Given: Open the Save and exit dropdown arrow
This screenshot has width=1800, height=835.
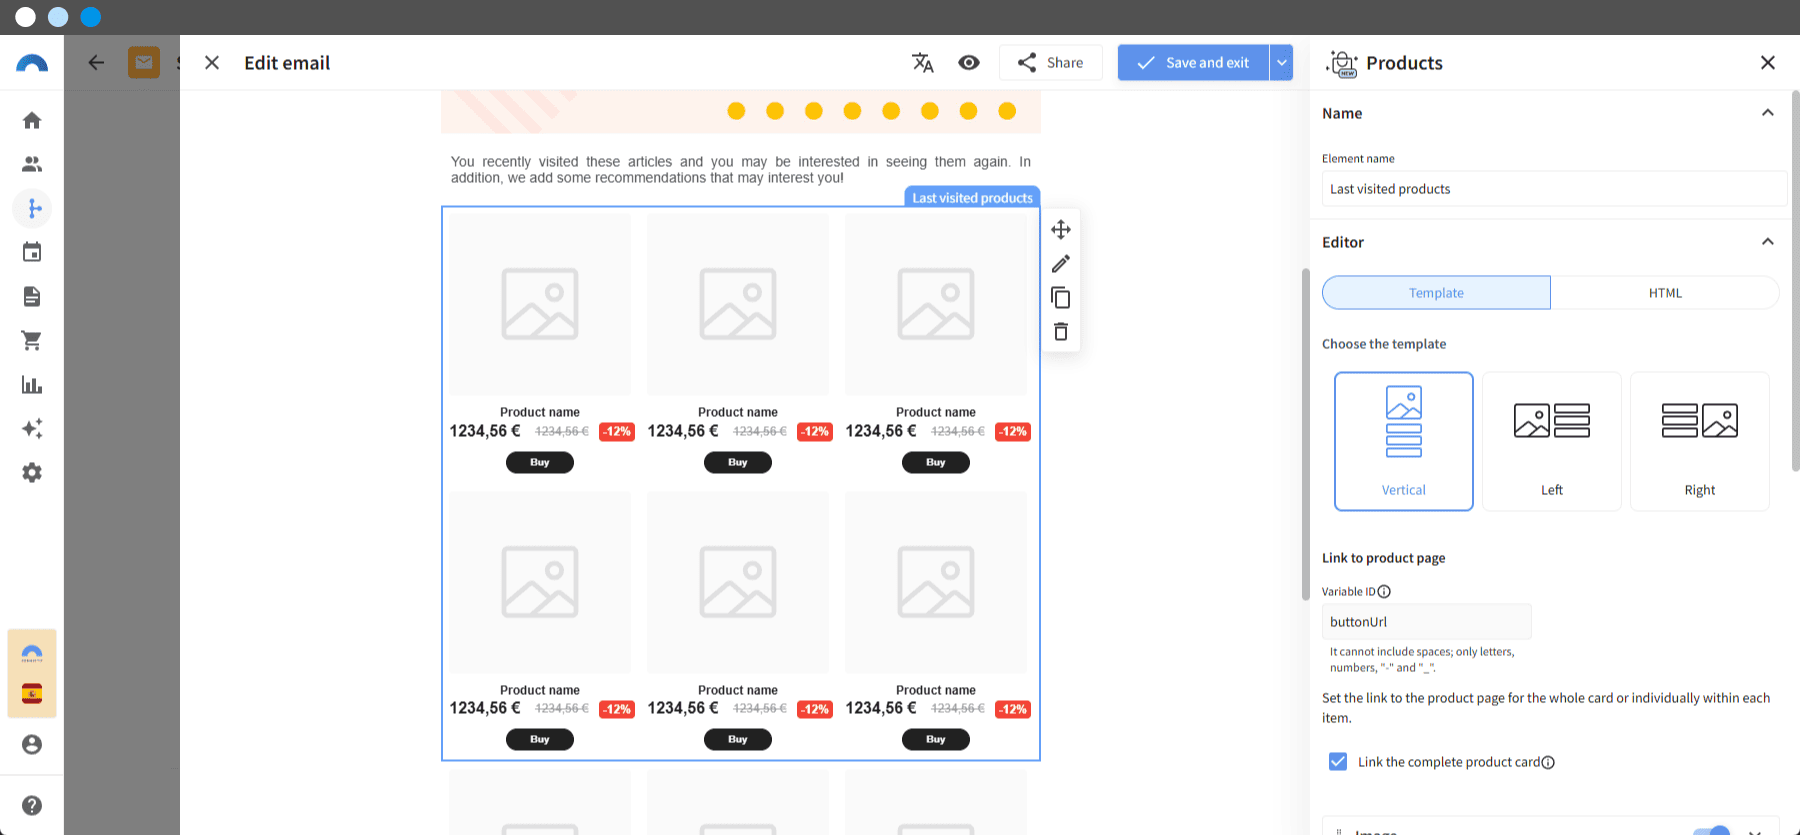Looking at the screenshot, I should click(1281, 63).
